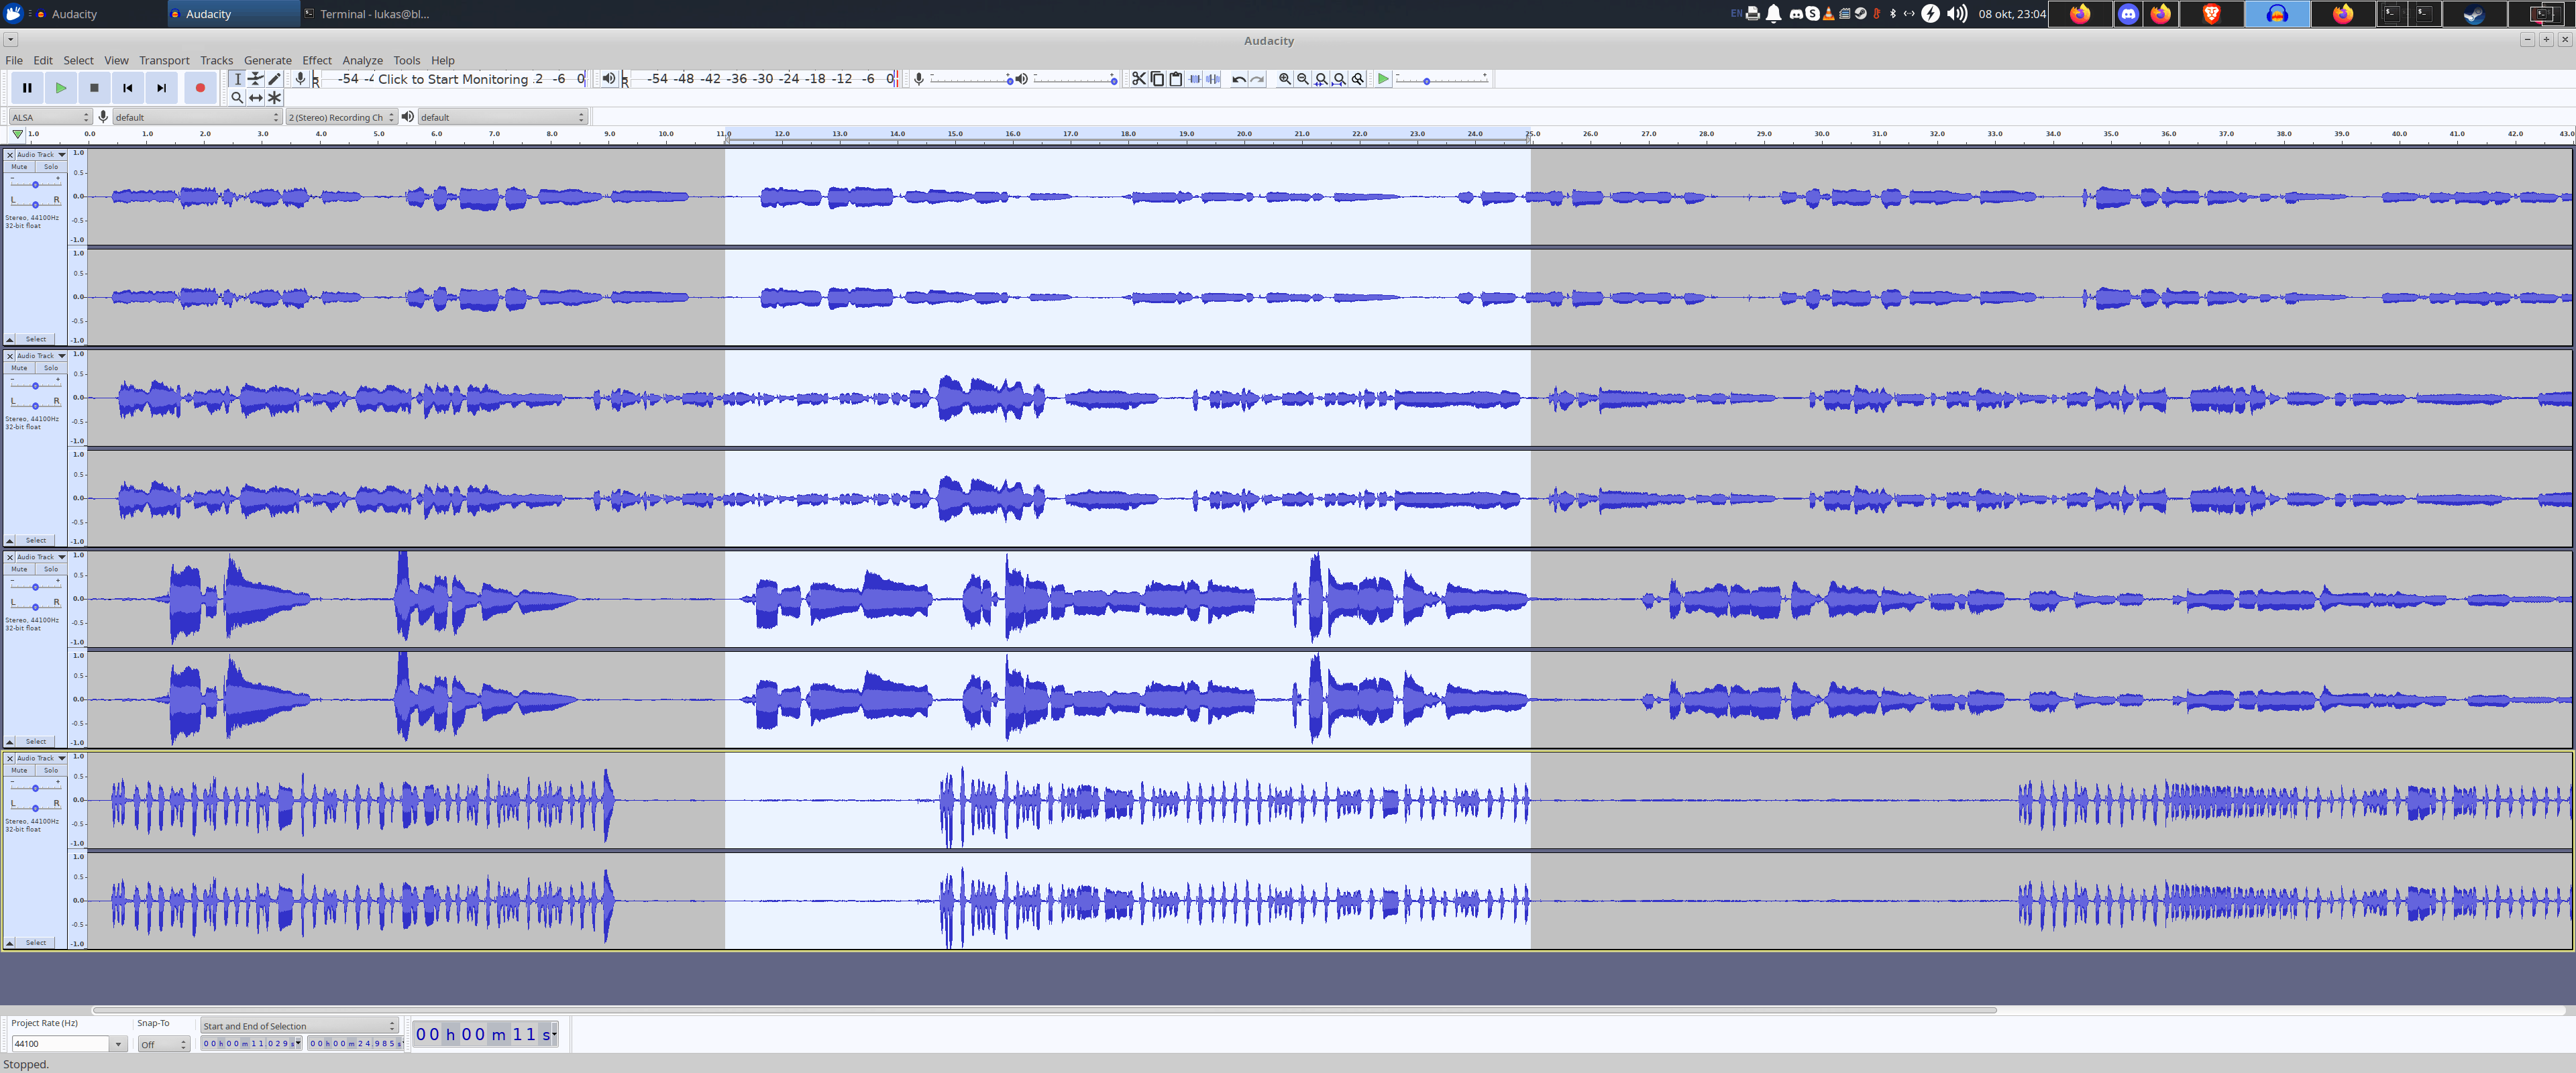Click the Record button
Screen dimensions: 2576x1073
point(200,88)
